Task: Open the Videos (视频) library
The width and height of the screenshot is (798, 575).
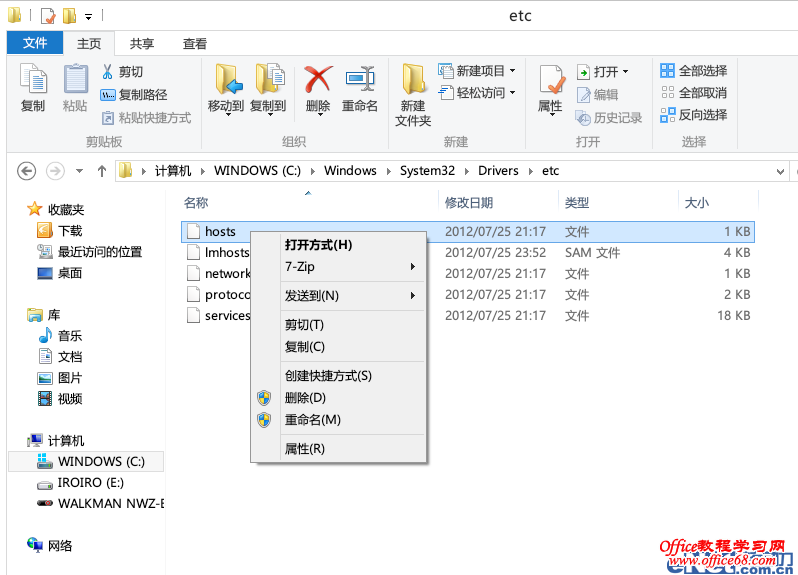Action: pos(60,398)
